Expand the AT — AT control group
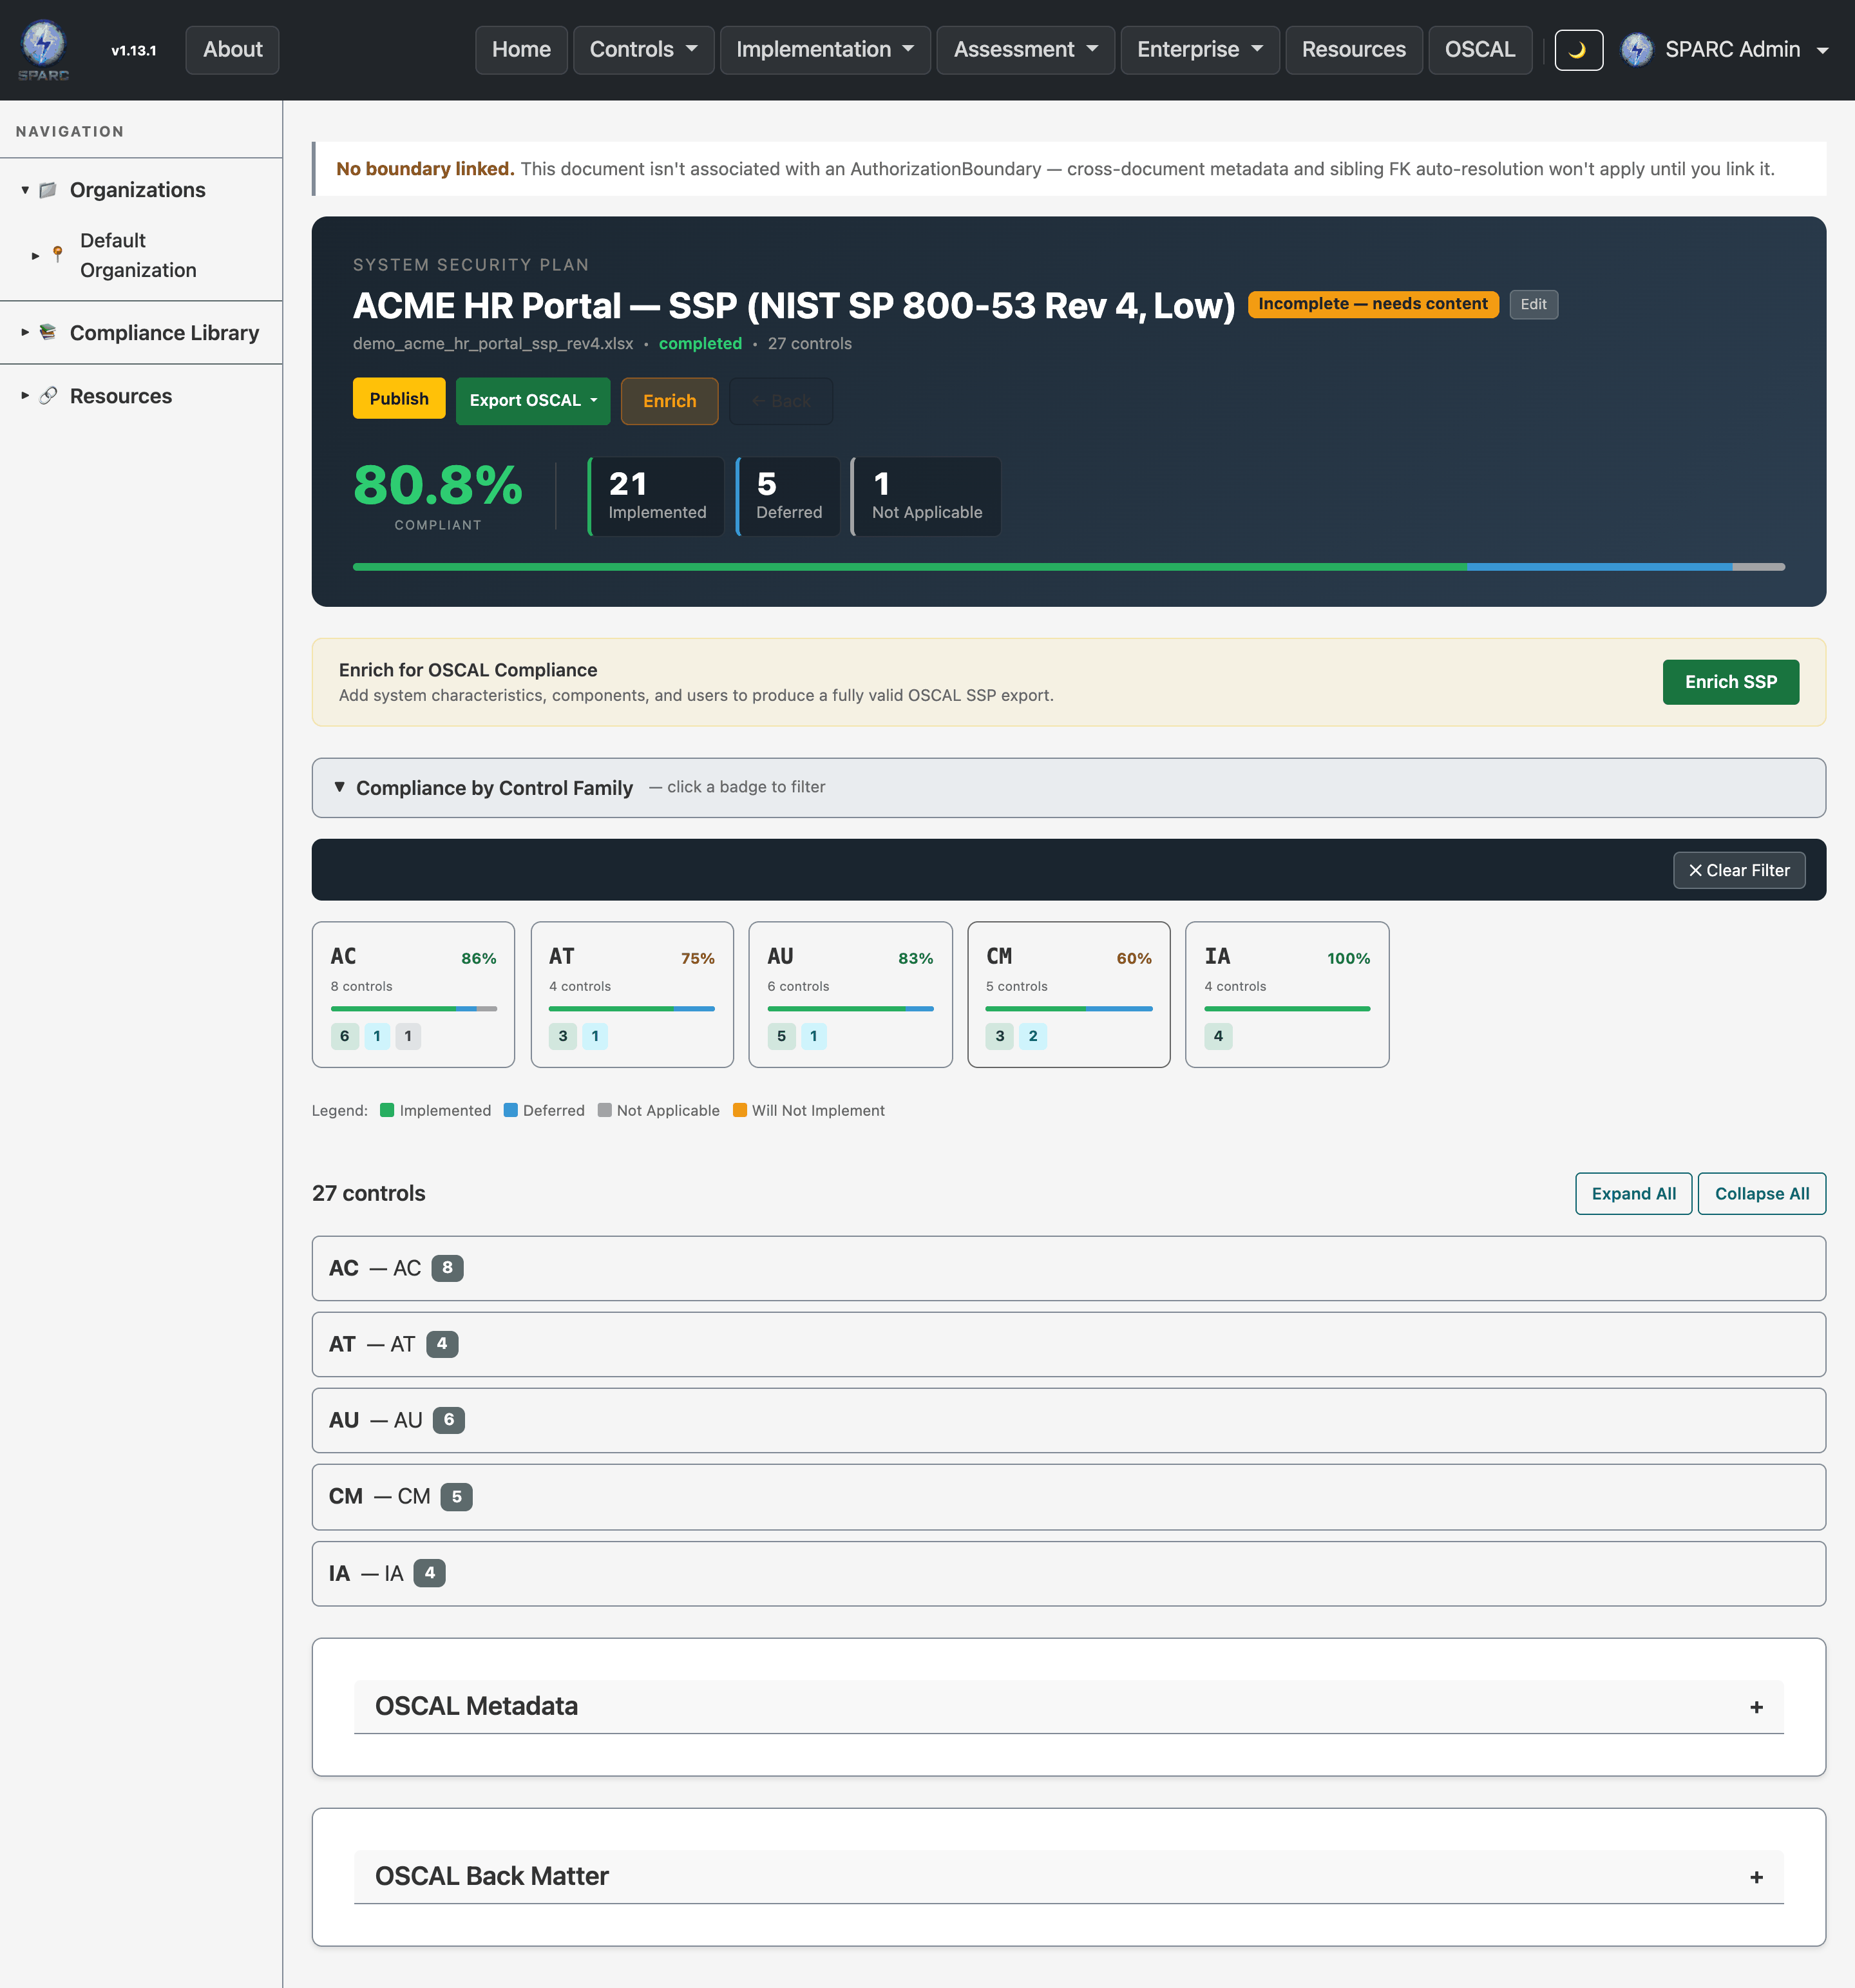This screenshot has width=1855, height=1988. (x=1068, y=1344)
